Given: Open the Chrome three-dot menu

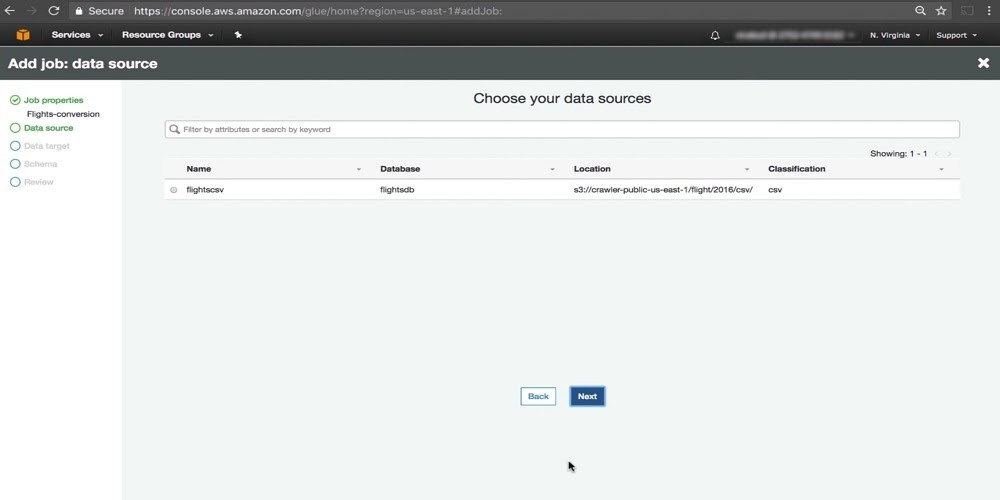Looking at the screenshot, I should coord(989,11).
